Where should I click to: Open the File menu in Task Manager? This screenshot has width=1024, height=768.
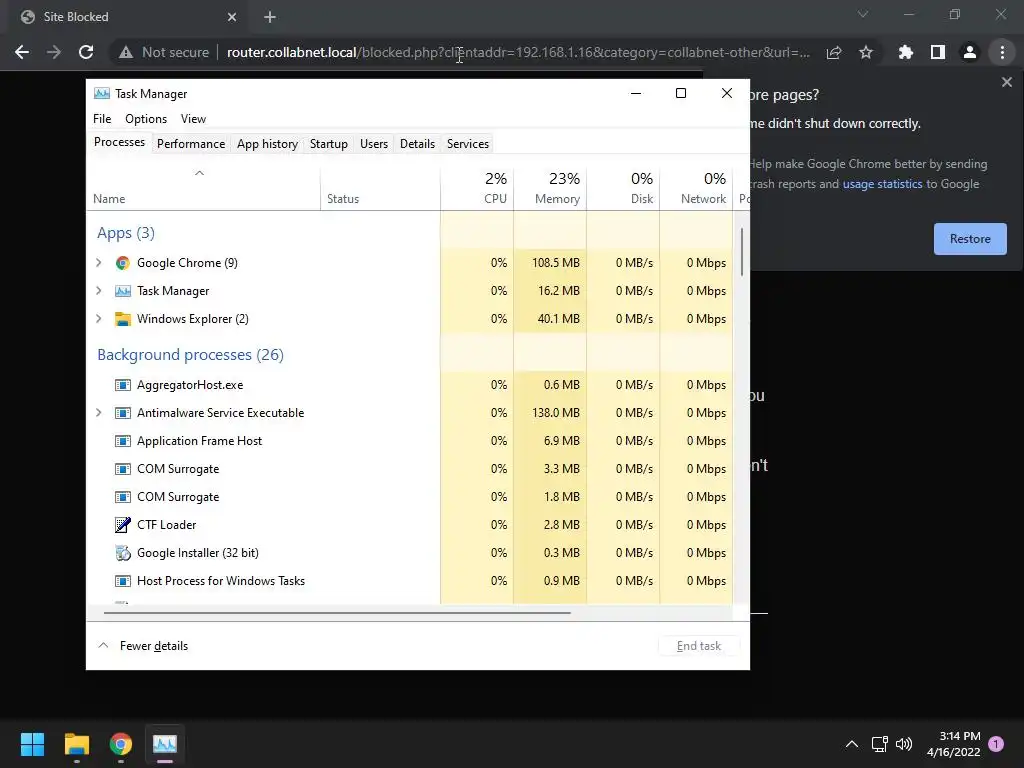point(102,119)
